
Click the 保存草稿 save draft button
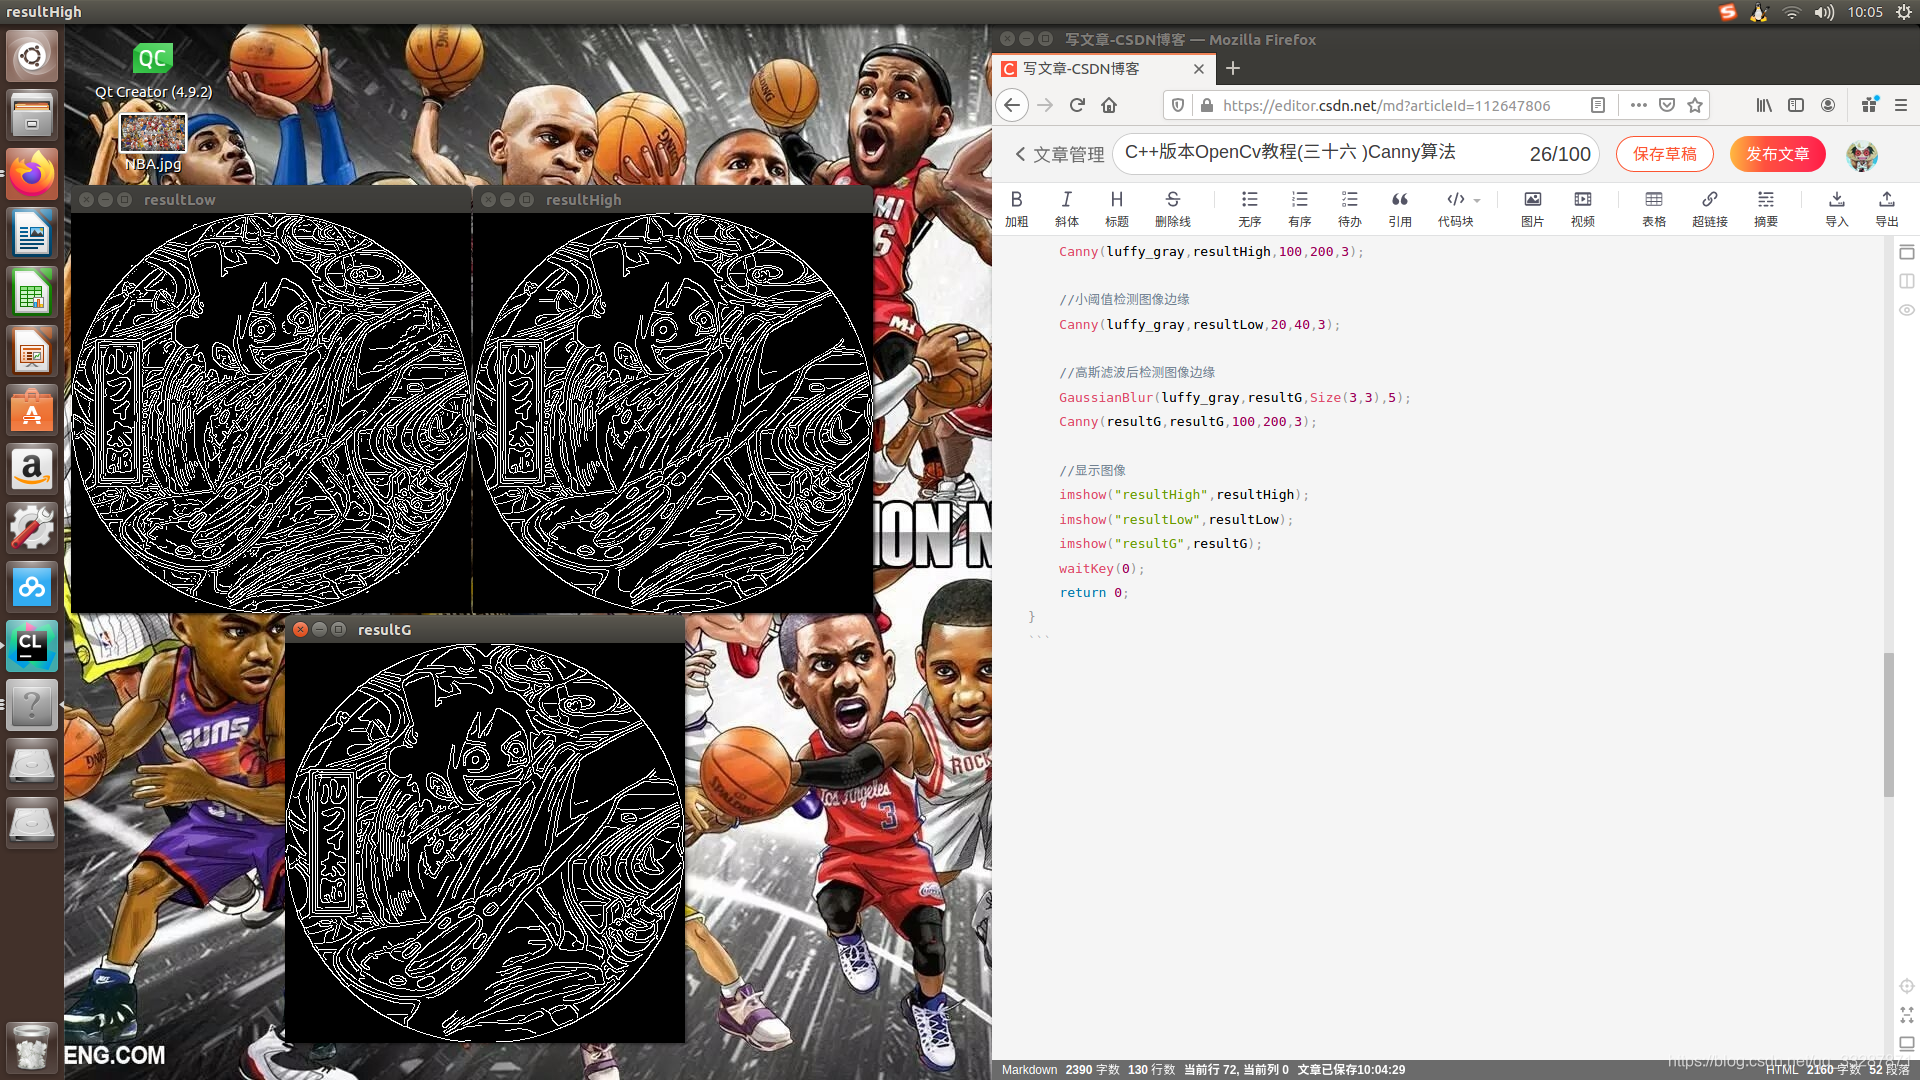(x=1664, y=154)
